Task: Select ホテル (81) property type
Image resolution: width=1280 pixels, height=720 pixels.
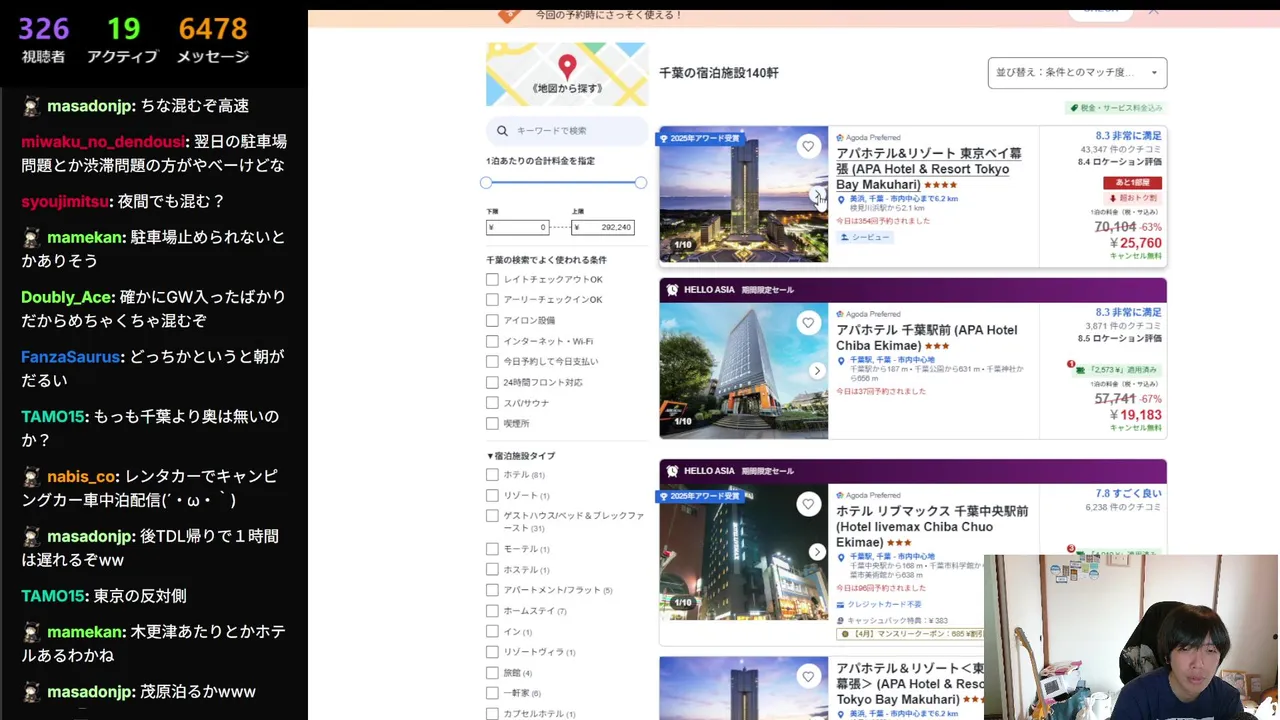Action: [492, 475]
